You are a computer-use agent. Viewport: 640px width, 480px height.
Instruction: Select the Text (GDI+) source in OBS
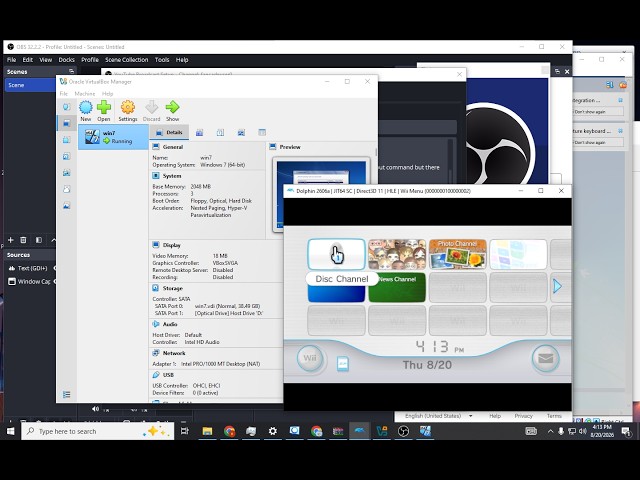pos(31,268)
